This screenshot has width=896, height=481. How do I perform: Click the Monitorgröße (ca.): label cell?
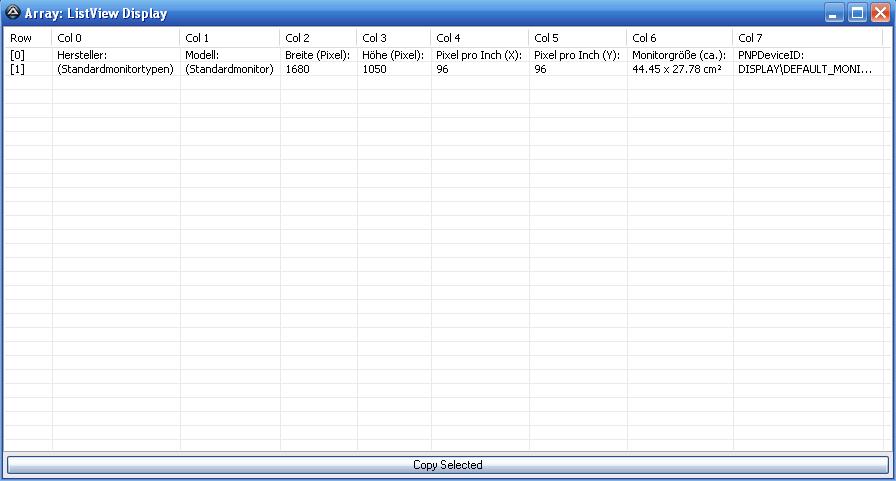[x=678, y=55]
